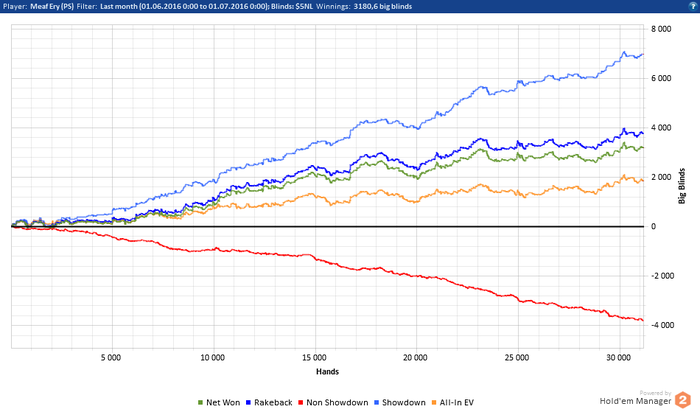
Task: Click the Hands x-axis title
Action: tap(327, 371)
